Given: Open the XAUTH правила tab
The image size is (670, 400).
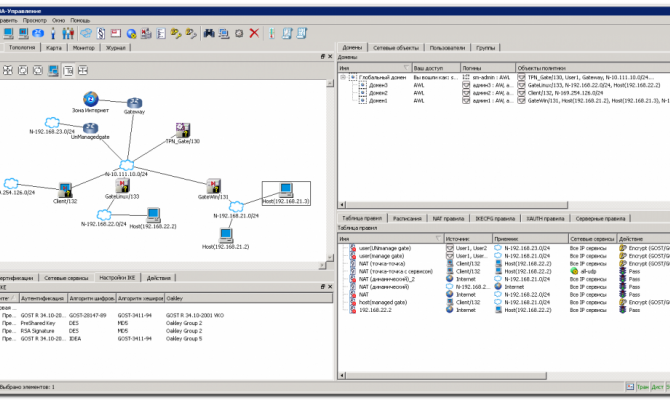Looking at the screenshot, I should pos(545,218).
